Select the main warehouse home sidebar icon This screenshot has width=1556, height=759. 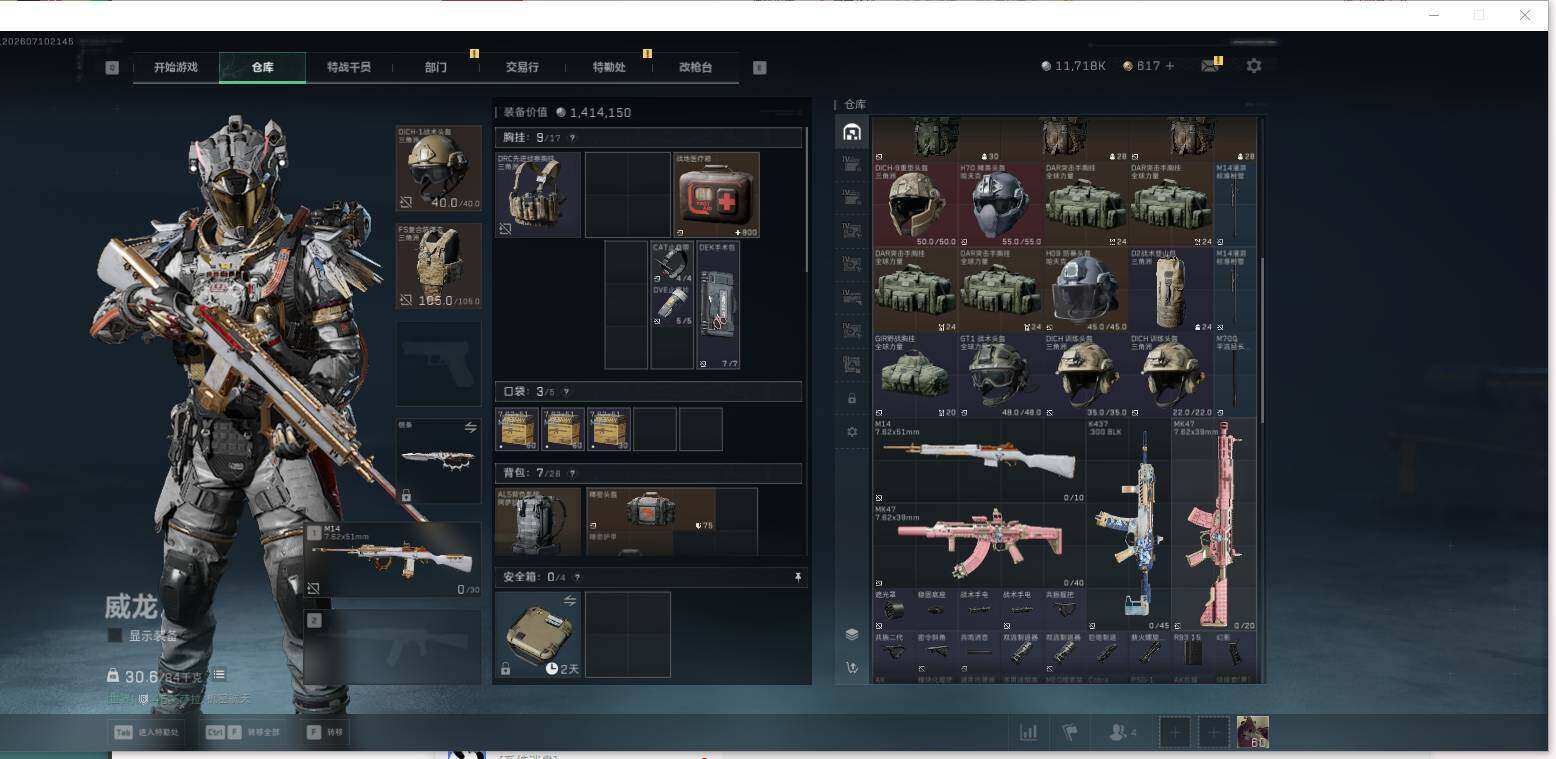(852, 132)
